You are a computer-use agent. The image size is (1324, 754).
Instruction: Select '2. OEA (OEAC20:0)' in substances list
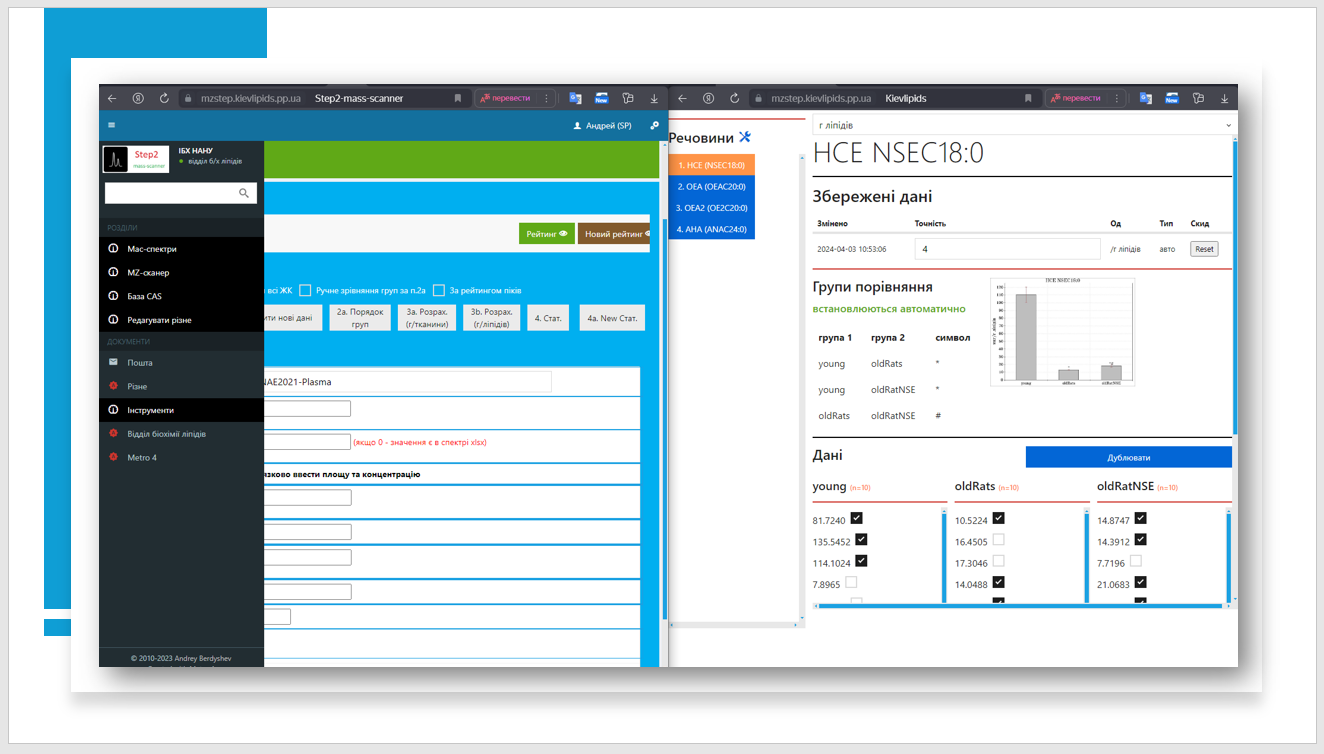click(x=711, y=186)
